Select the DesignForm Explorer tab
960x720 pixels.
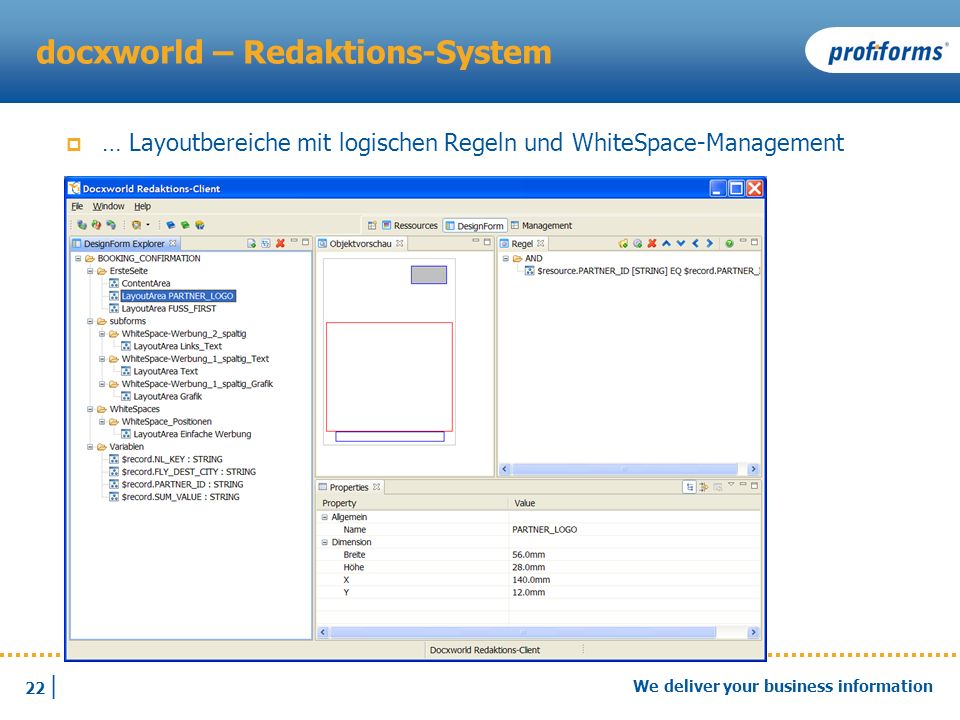[x=124, y=244]
